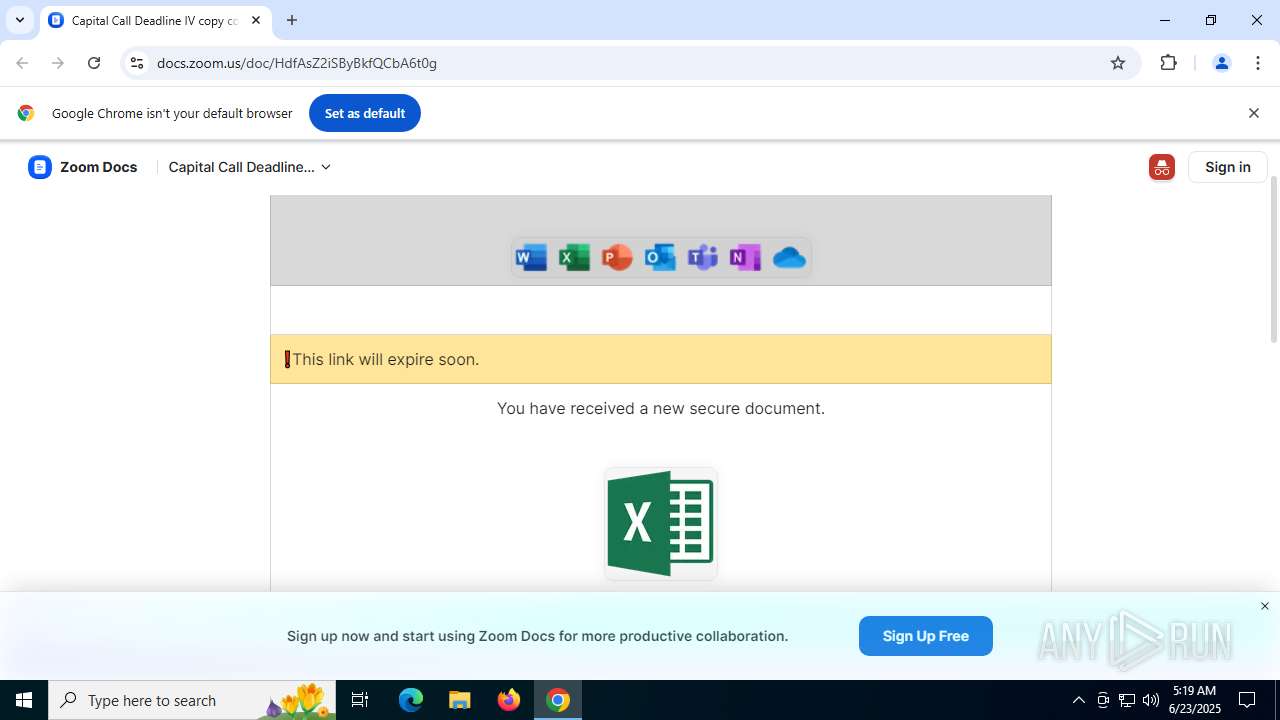Image resolution: width=1280 pixels, height=720 pixels.
Task: Click the taskbar search box
Action: 192,700
